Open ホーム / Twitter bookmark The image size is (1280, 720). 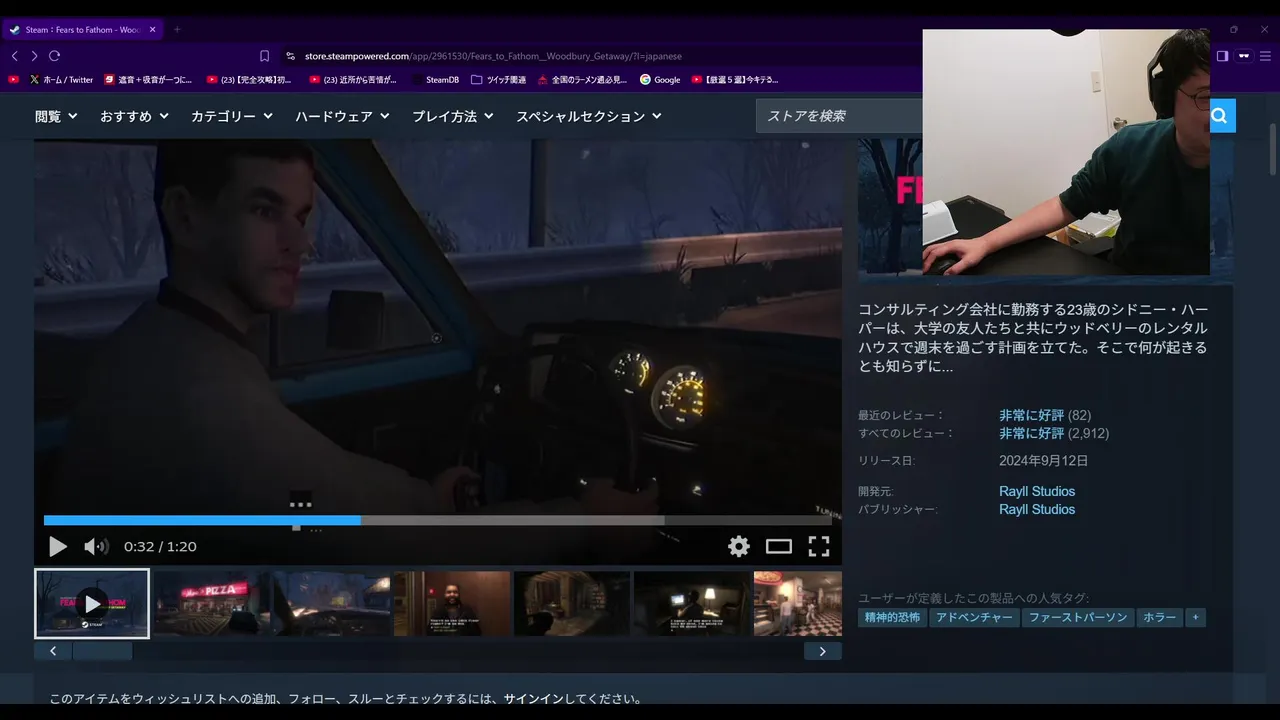click(61, 79)
